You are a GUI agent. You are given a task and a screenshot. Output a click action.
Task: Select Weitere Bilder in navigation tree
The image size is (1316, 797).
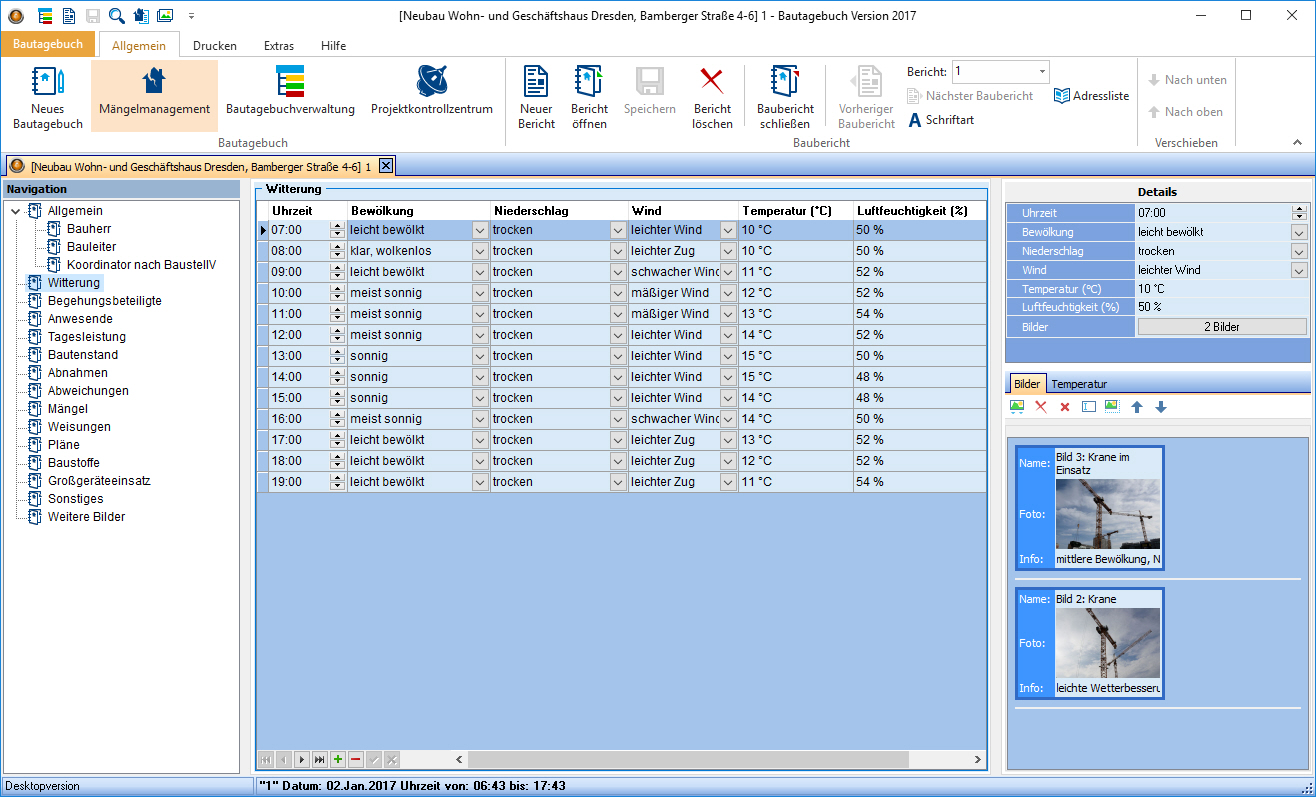[86, 517]
